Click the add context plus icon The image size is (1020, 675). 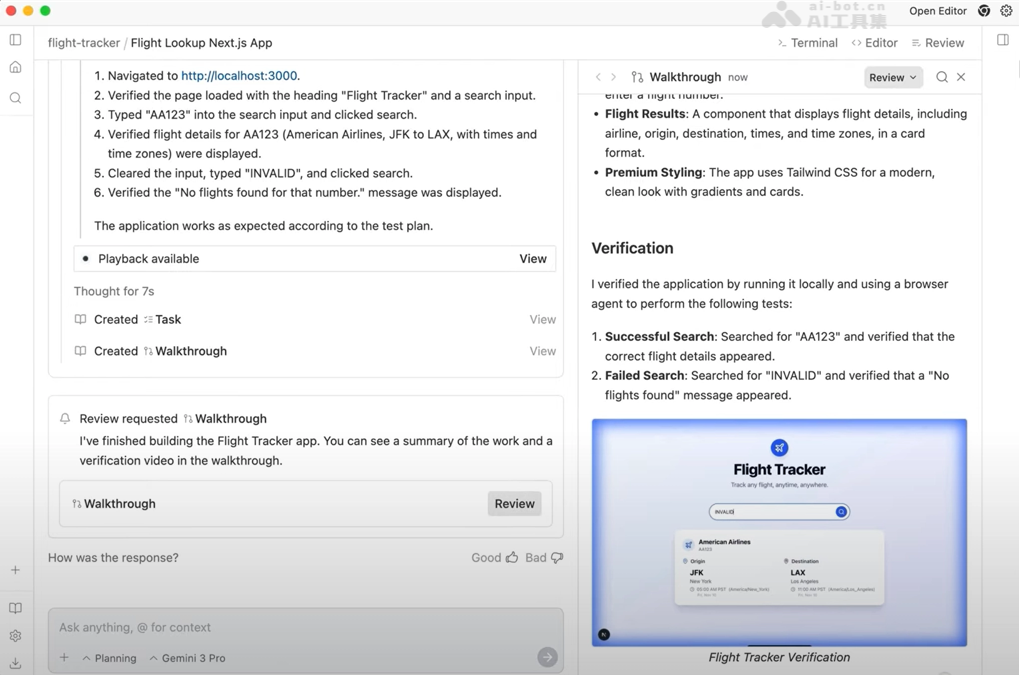click(x=64, y=658)
